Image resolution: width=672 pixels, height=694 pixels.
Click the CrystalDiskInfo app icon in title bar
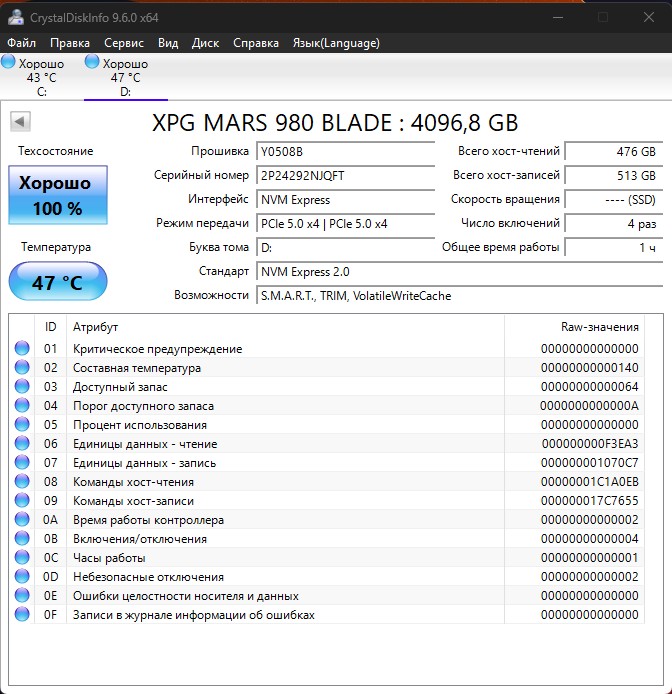(14, 17)
